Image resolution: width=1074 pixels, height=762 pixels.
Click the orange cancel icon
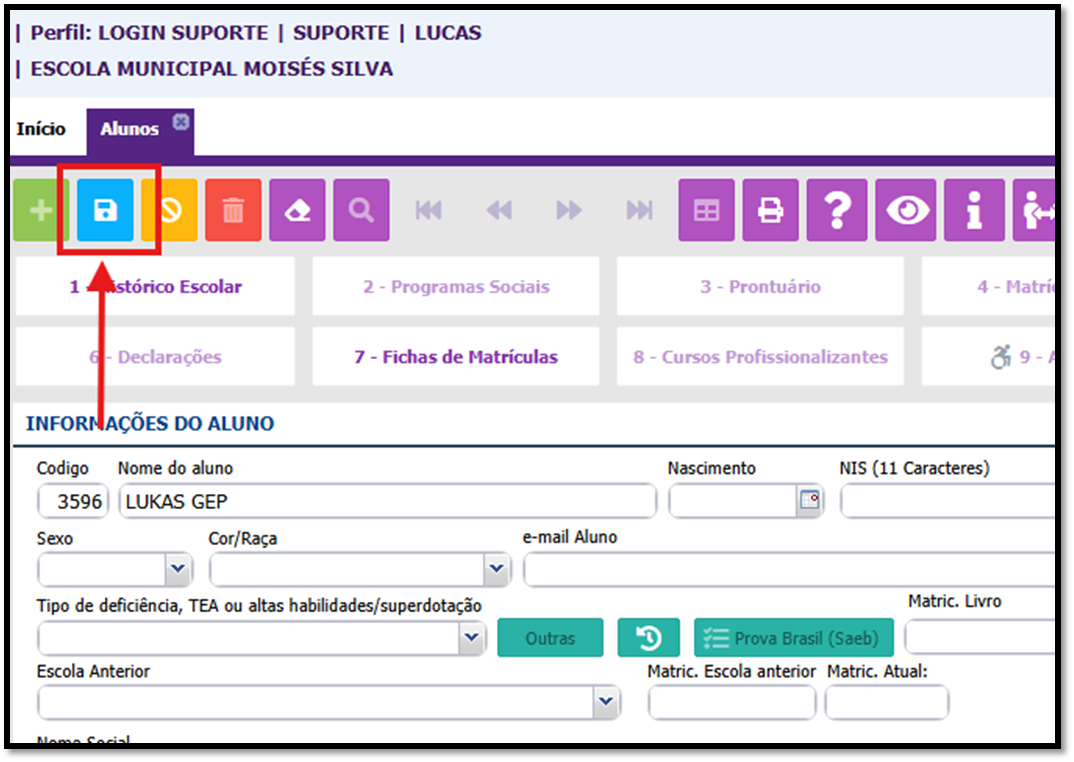[170, 211]
